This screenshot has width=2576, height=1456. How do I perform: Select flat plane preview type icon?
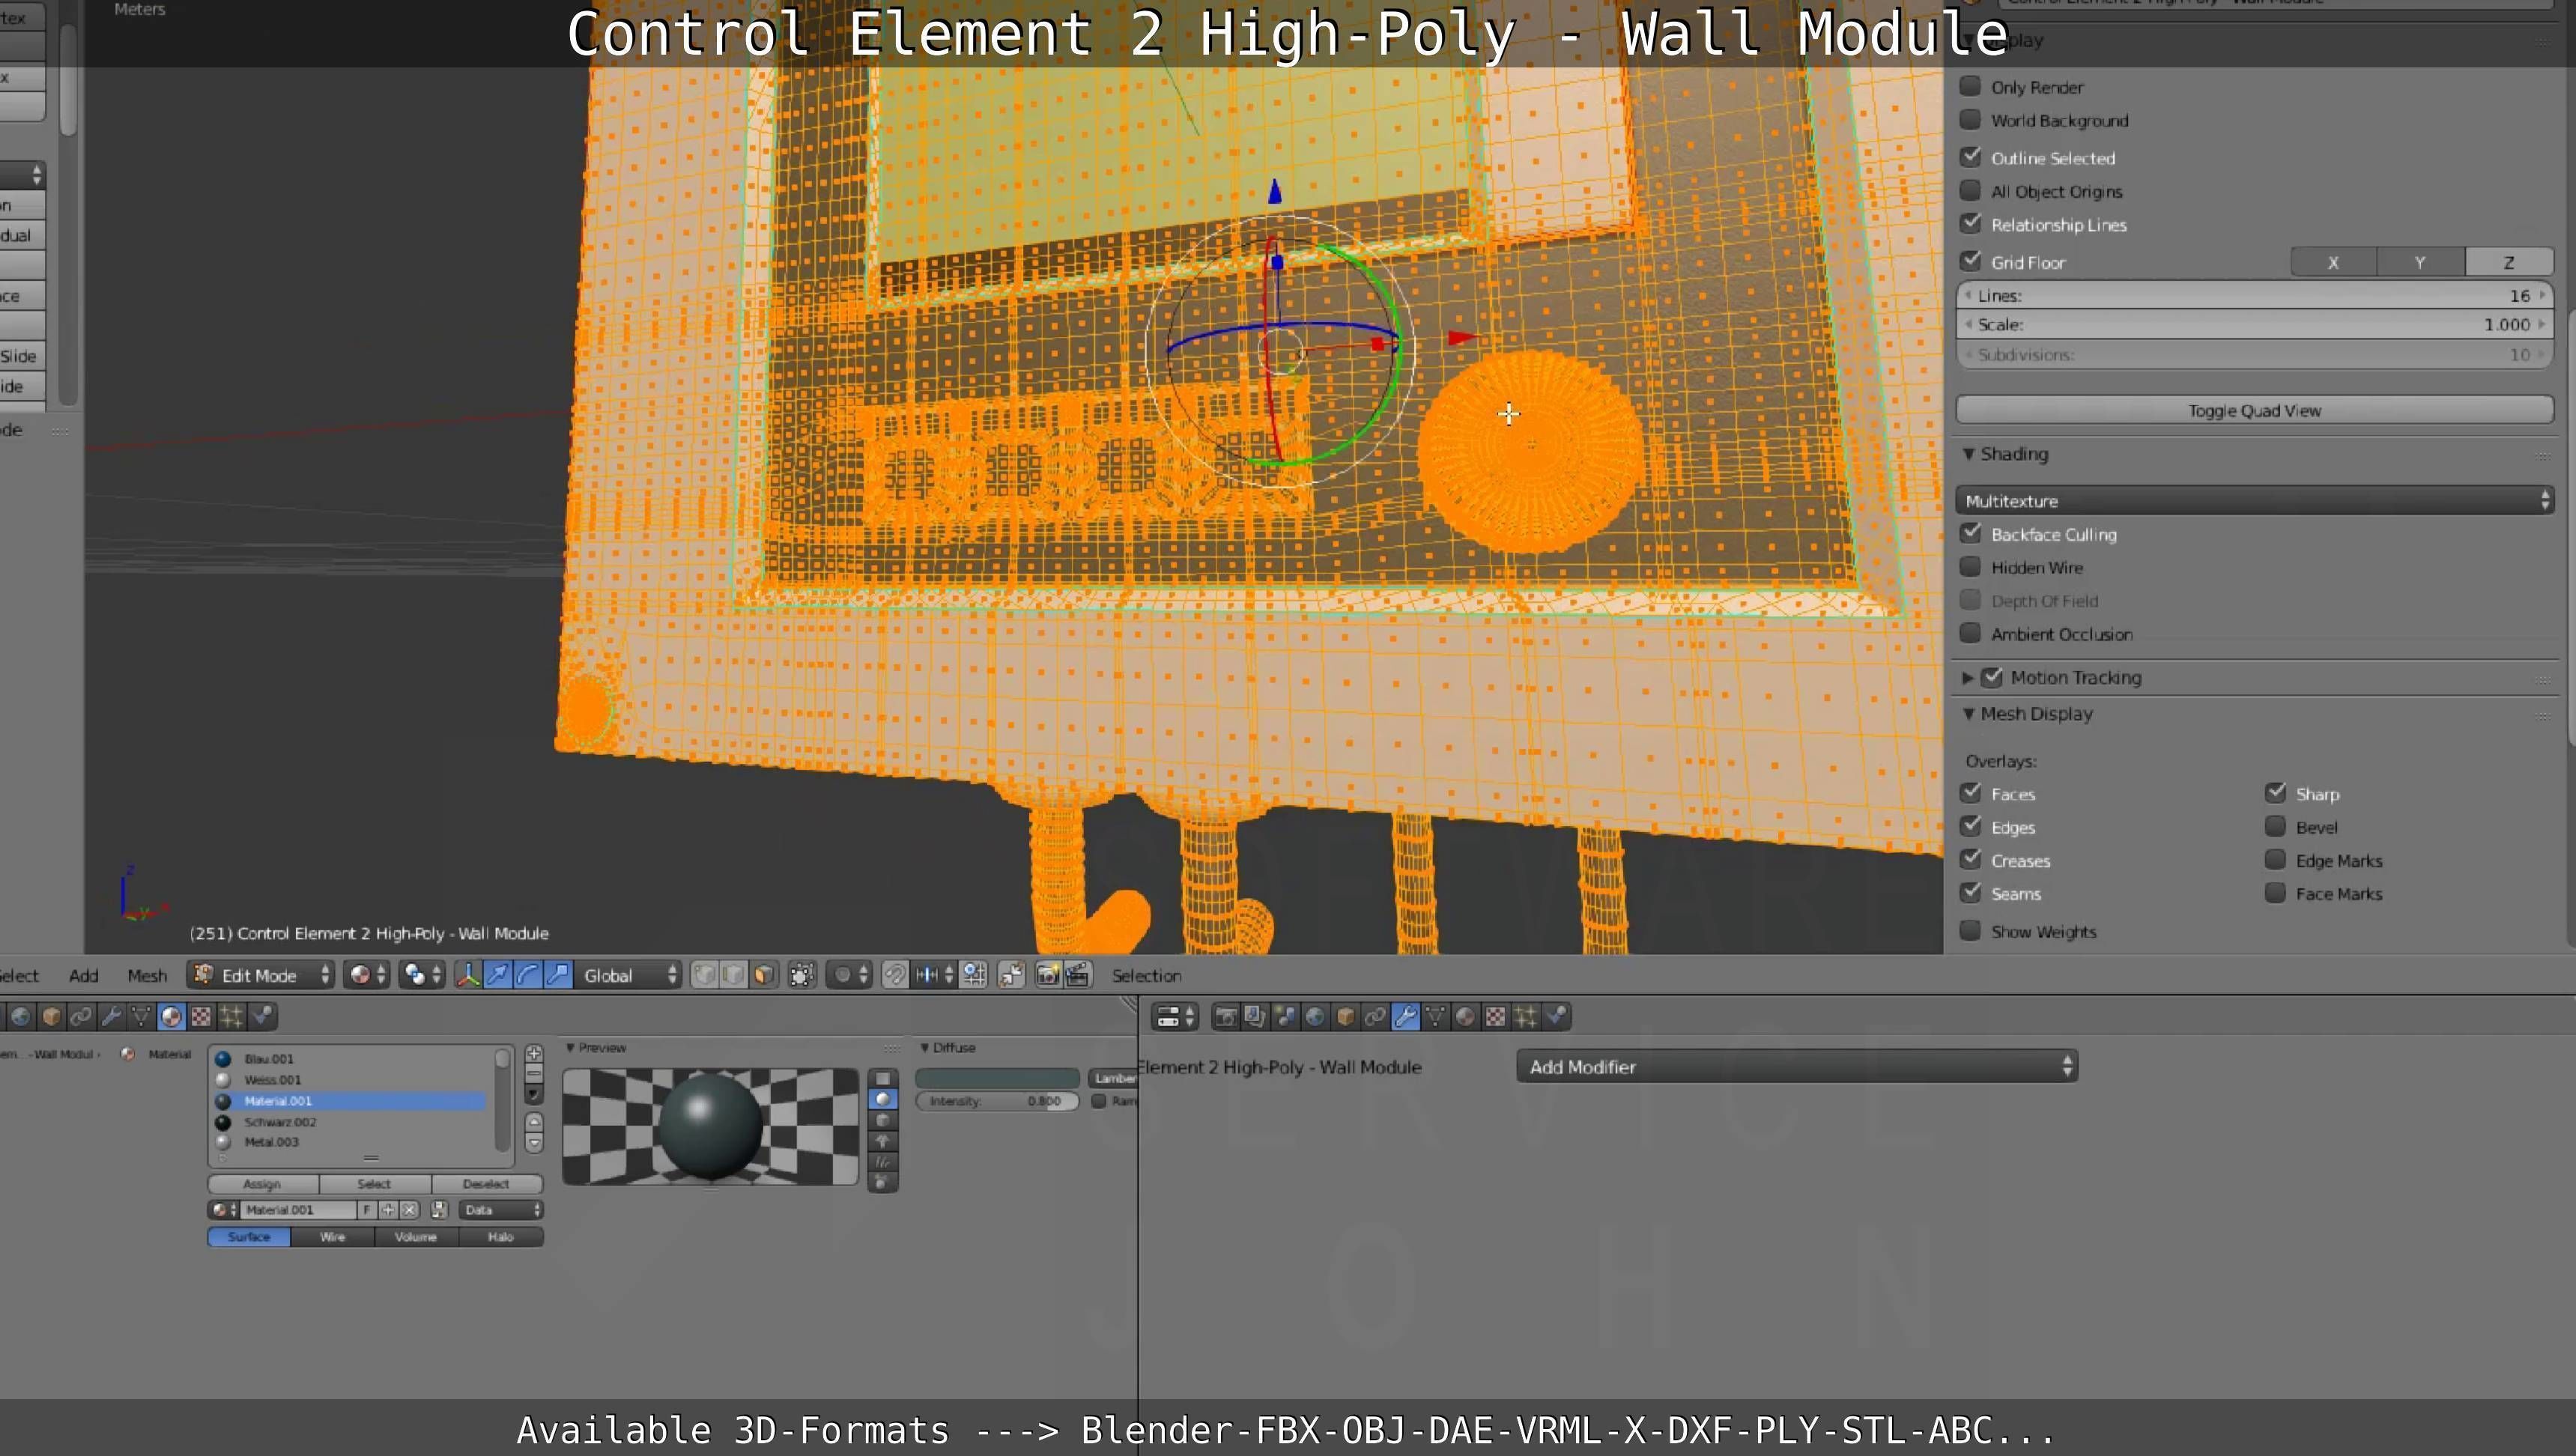click(882, 1078)
